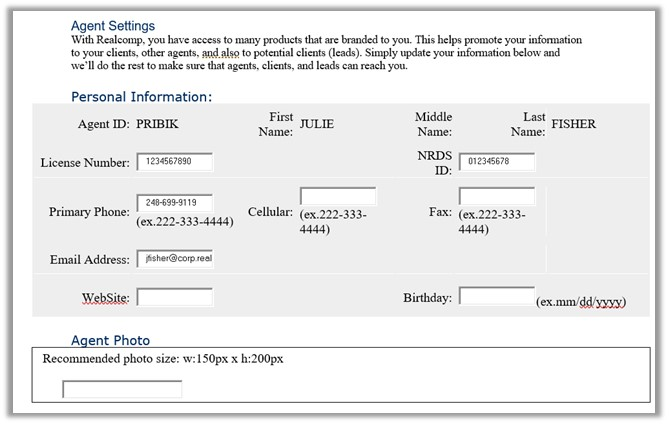The image size is (669, 424).
Task: Click the last name value FISHER
Action: [573, 124]
